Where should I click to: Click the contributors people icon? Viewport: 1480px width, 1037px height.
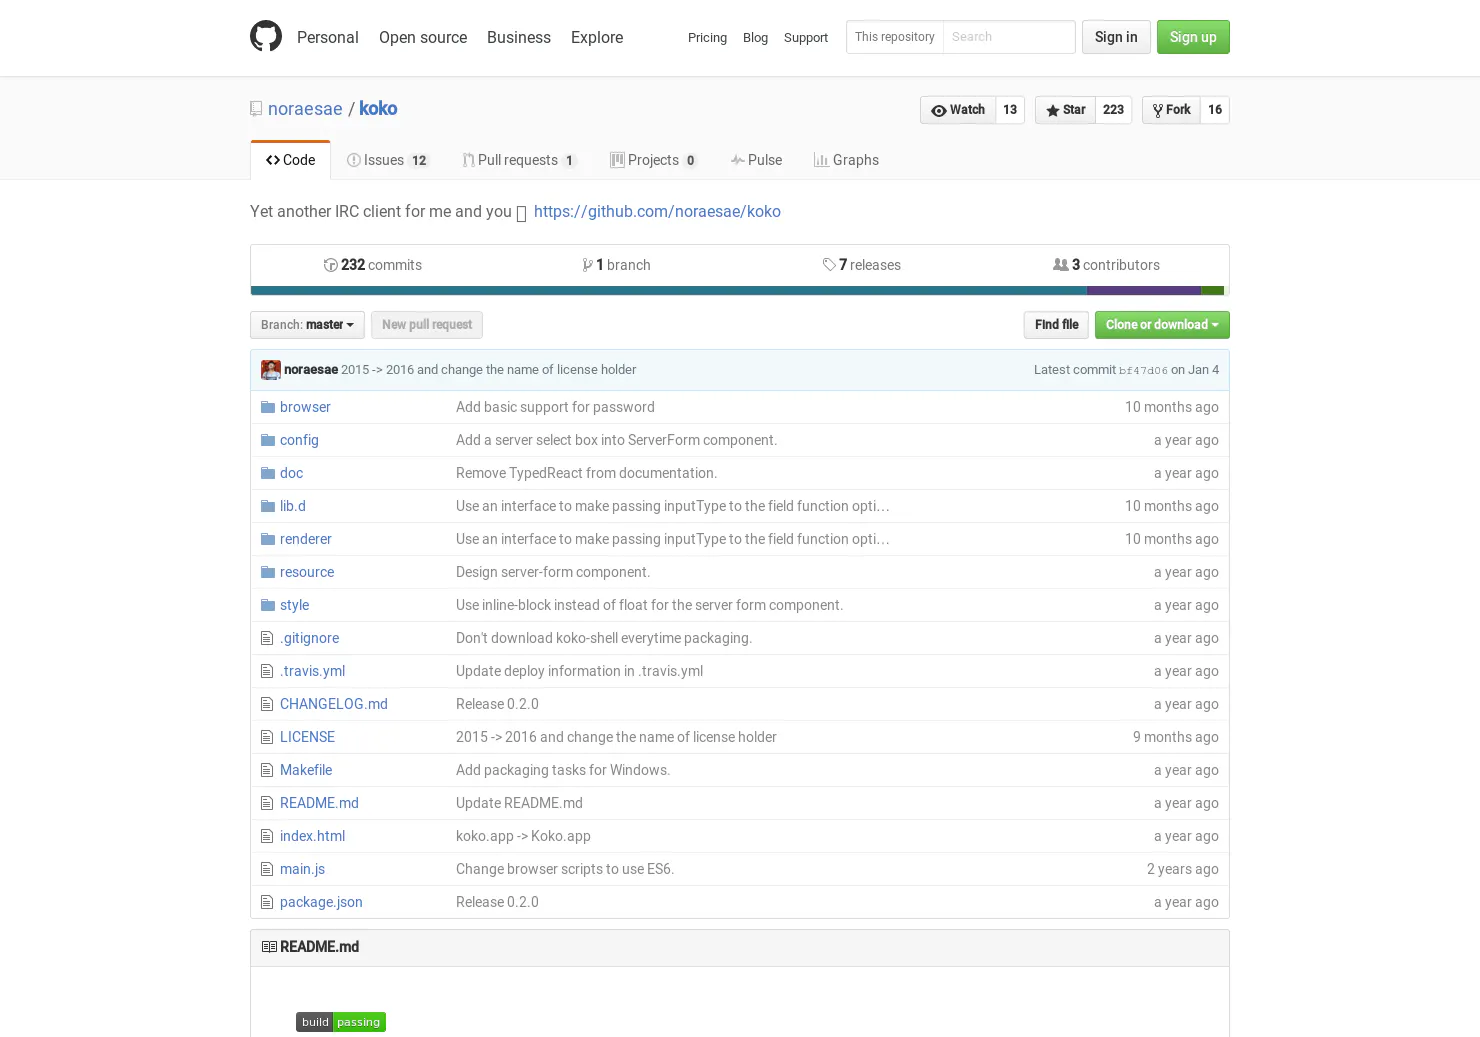(1060, 265)
